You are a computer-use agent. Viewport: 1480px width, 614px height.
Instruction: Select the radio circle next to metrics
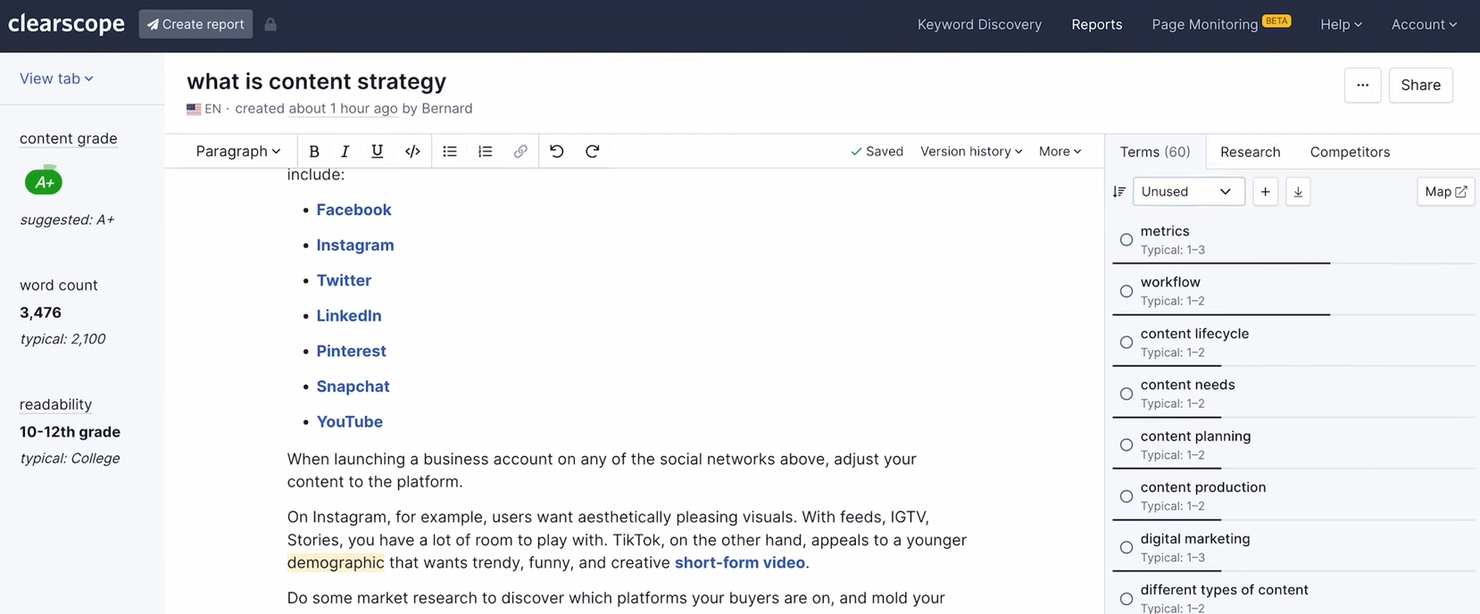1126,240
